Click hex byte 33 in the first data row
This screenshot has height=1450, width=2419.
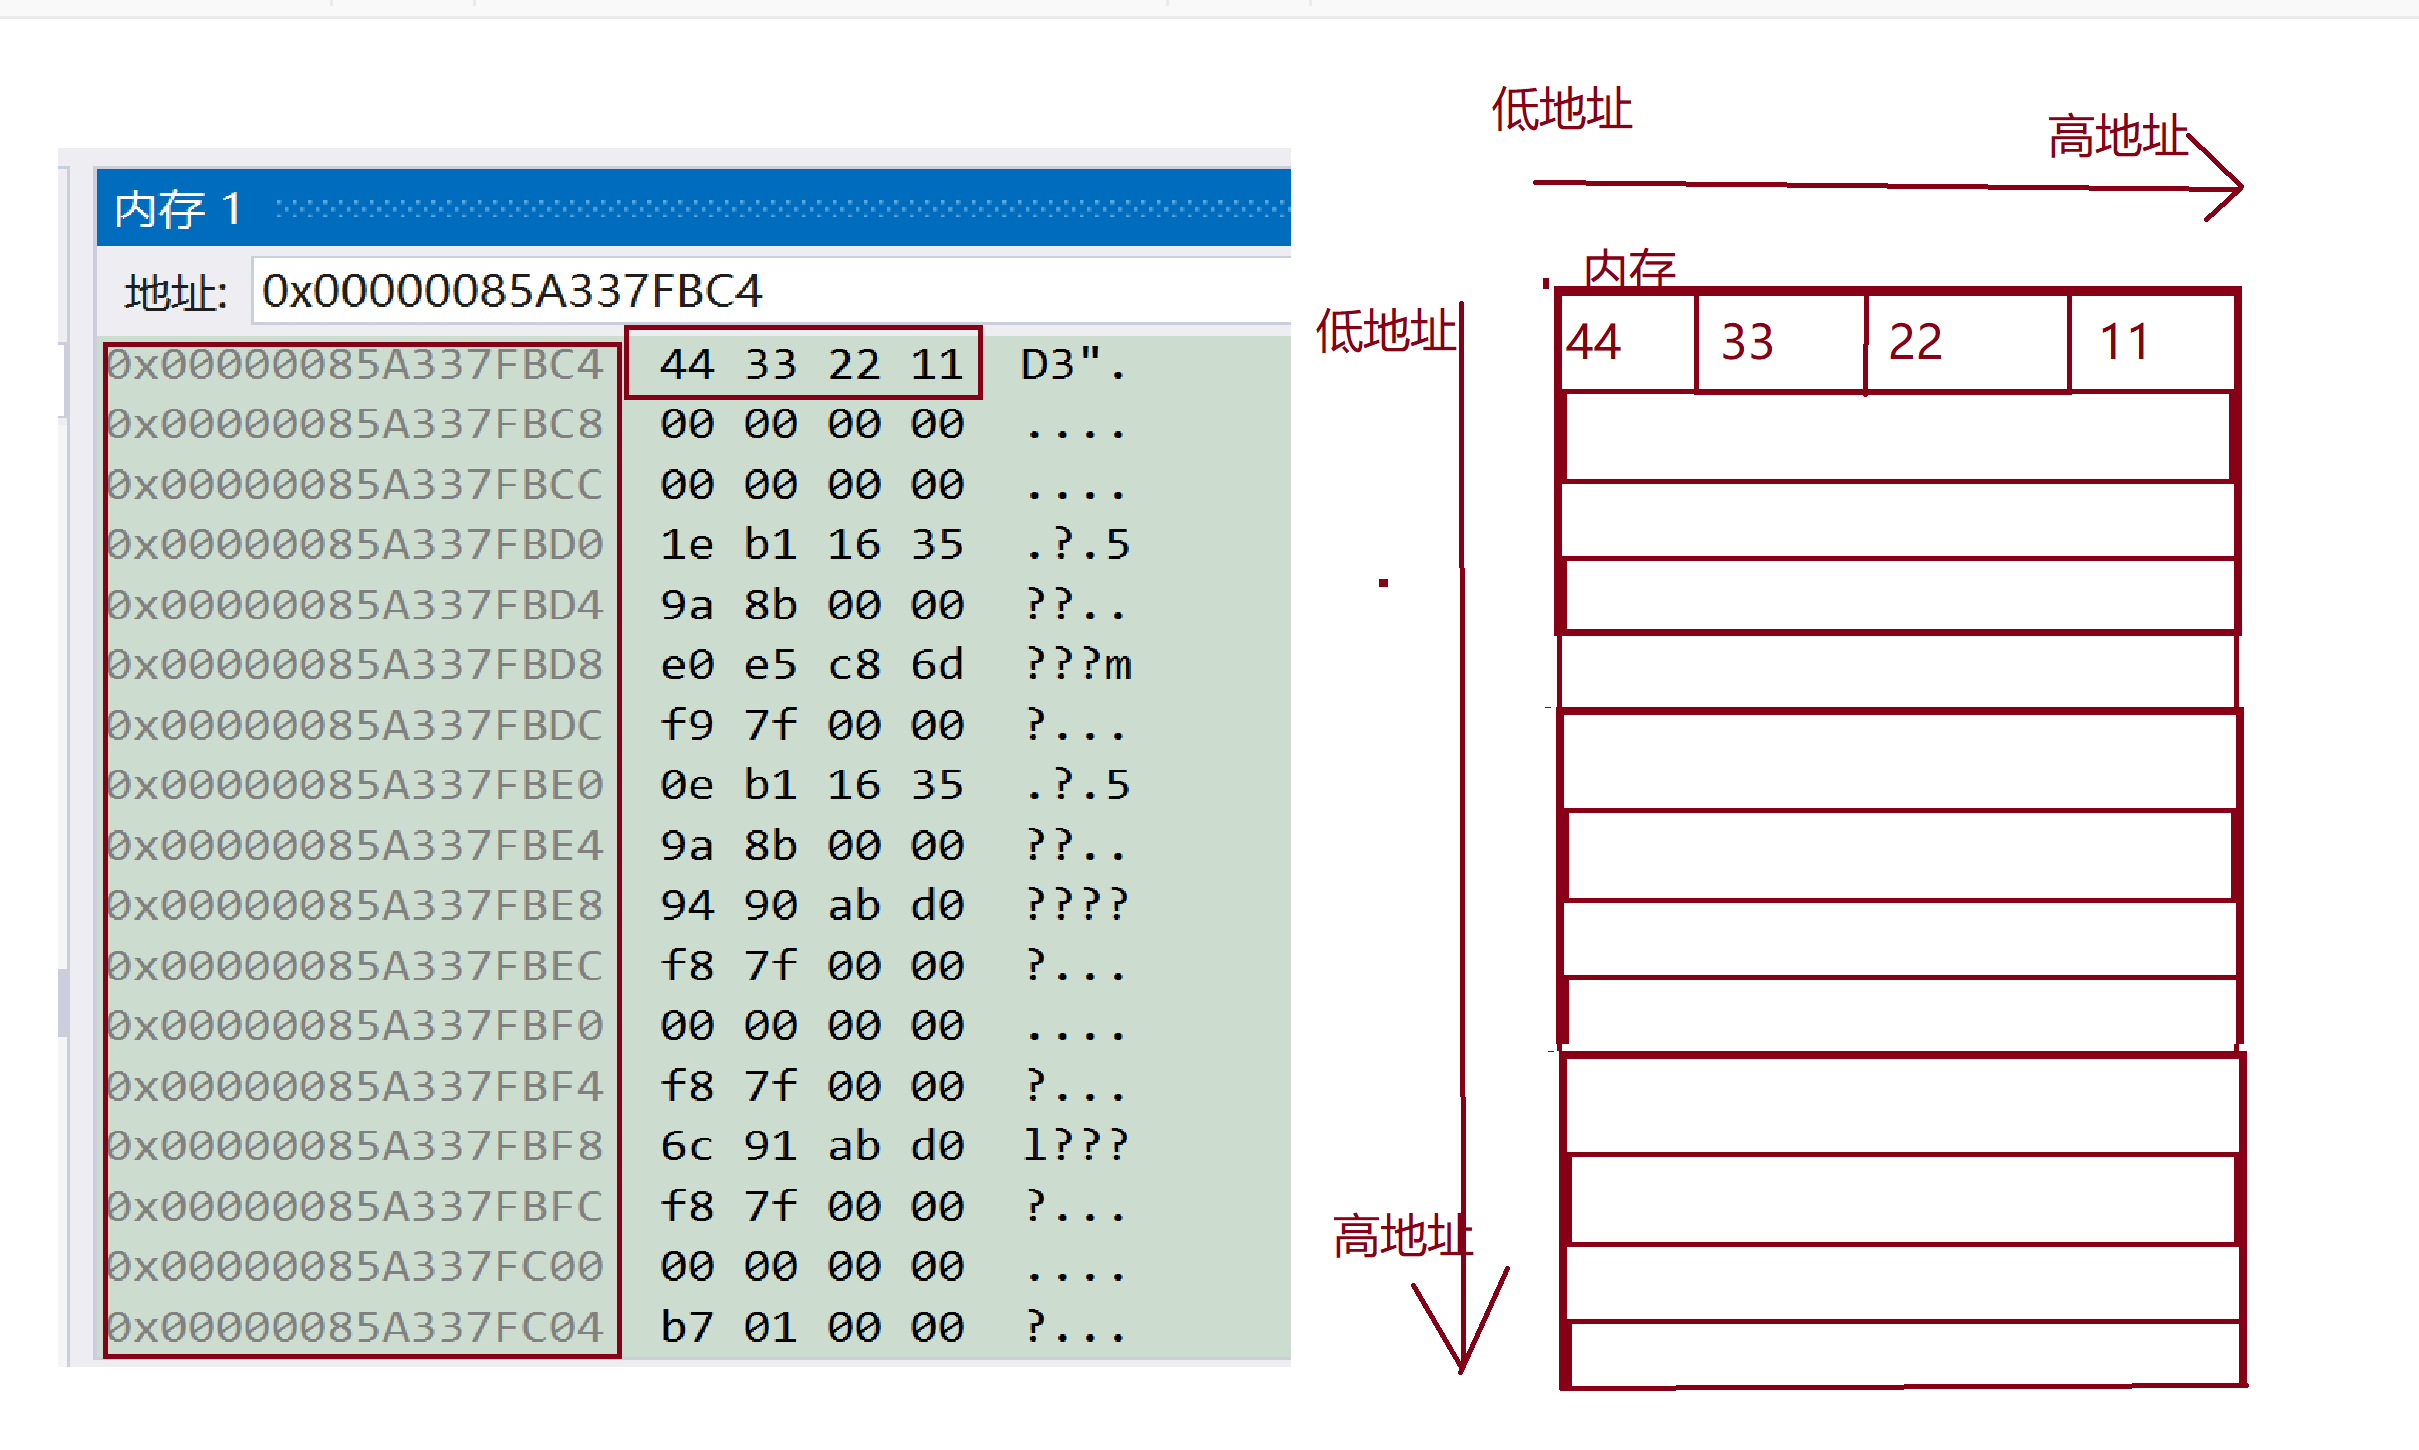[x=770, y=365]
